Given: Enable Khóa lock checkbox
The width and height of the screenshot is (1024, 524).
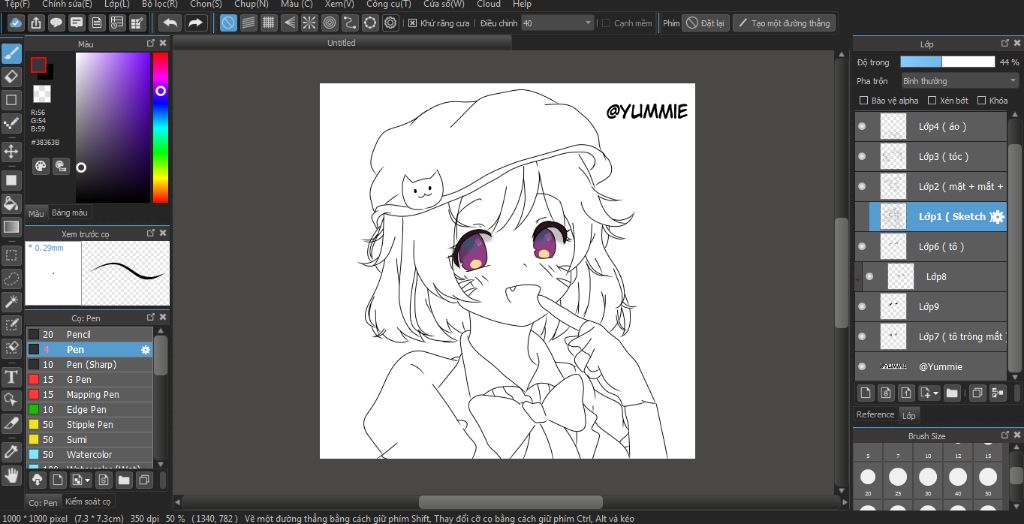Looking at the screenshot, I should [x=981, y=101].
